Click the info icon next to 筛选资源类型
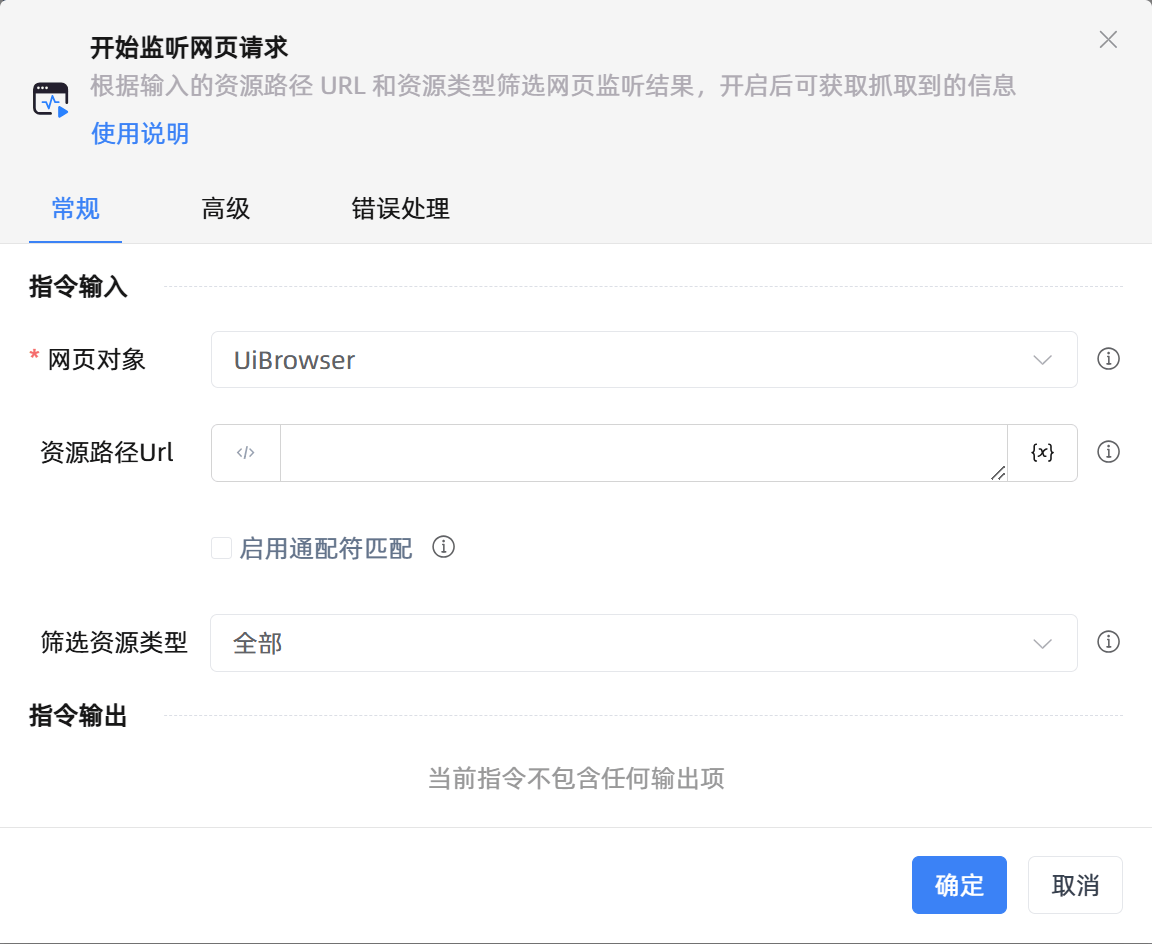The height and width of the screenshot is (944, 1152). pos(1108,643)
